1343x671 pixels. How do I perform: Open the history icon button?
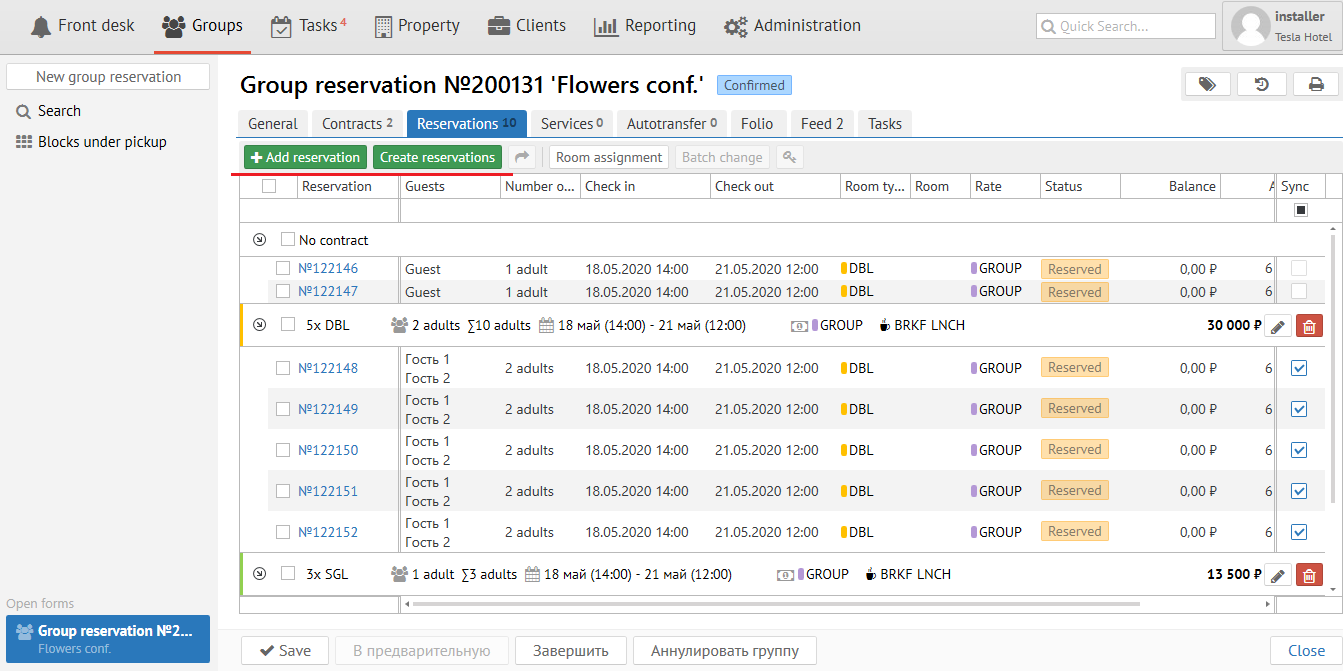point(1262,85)
